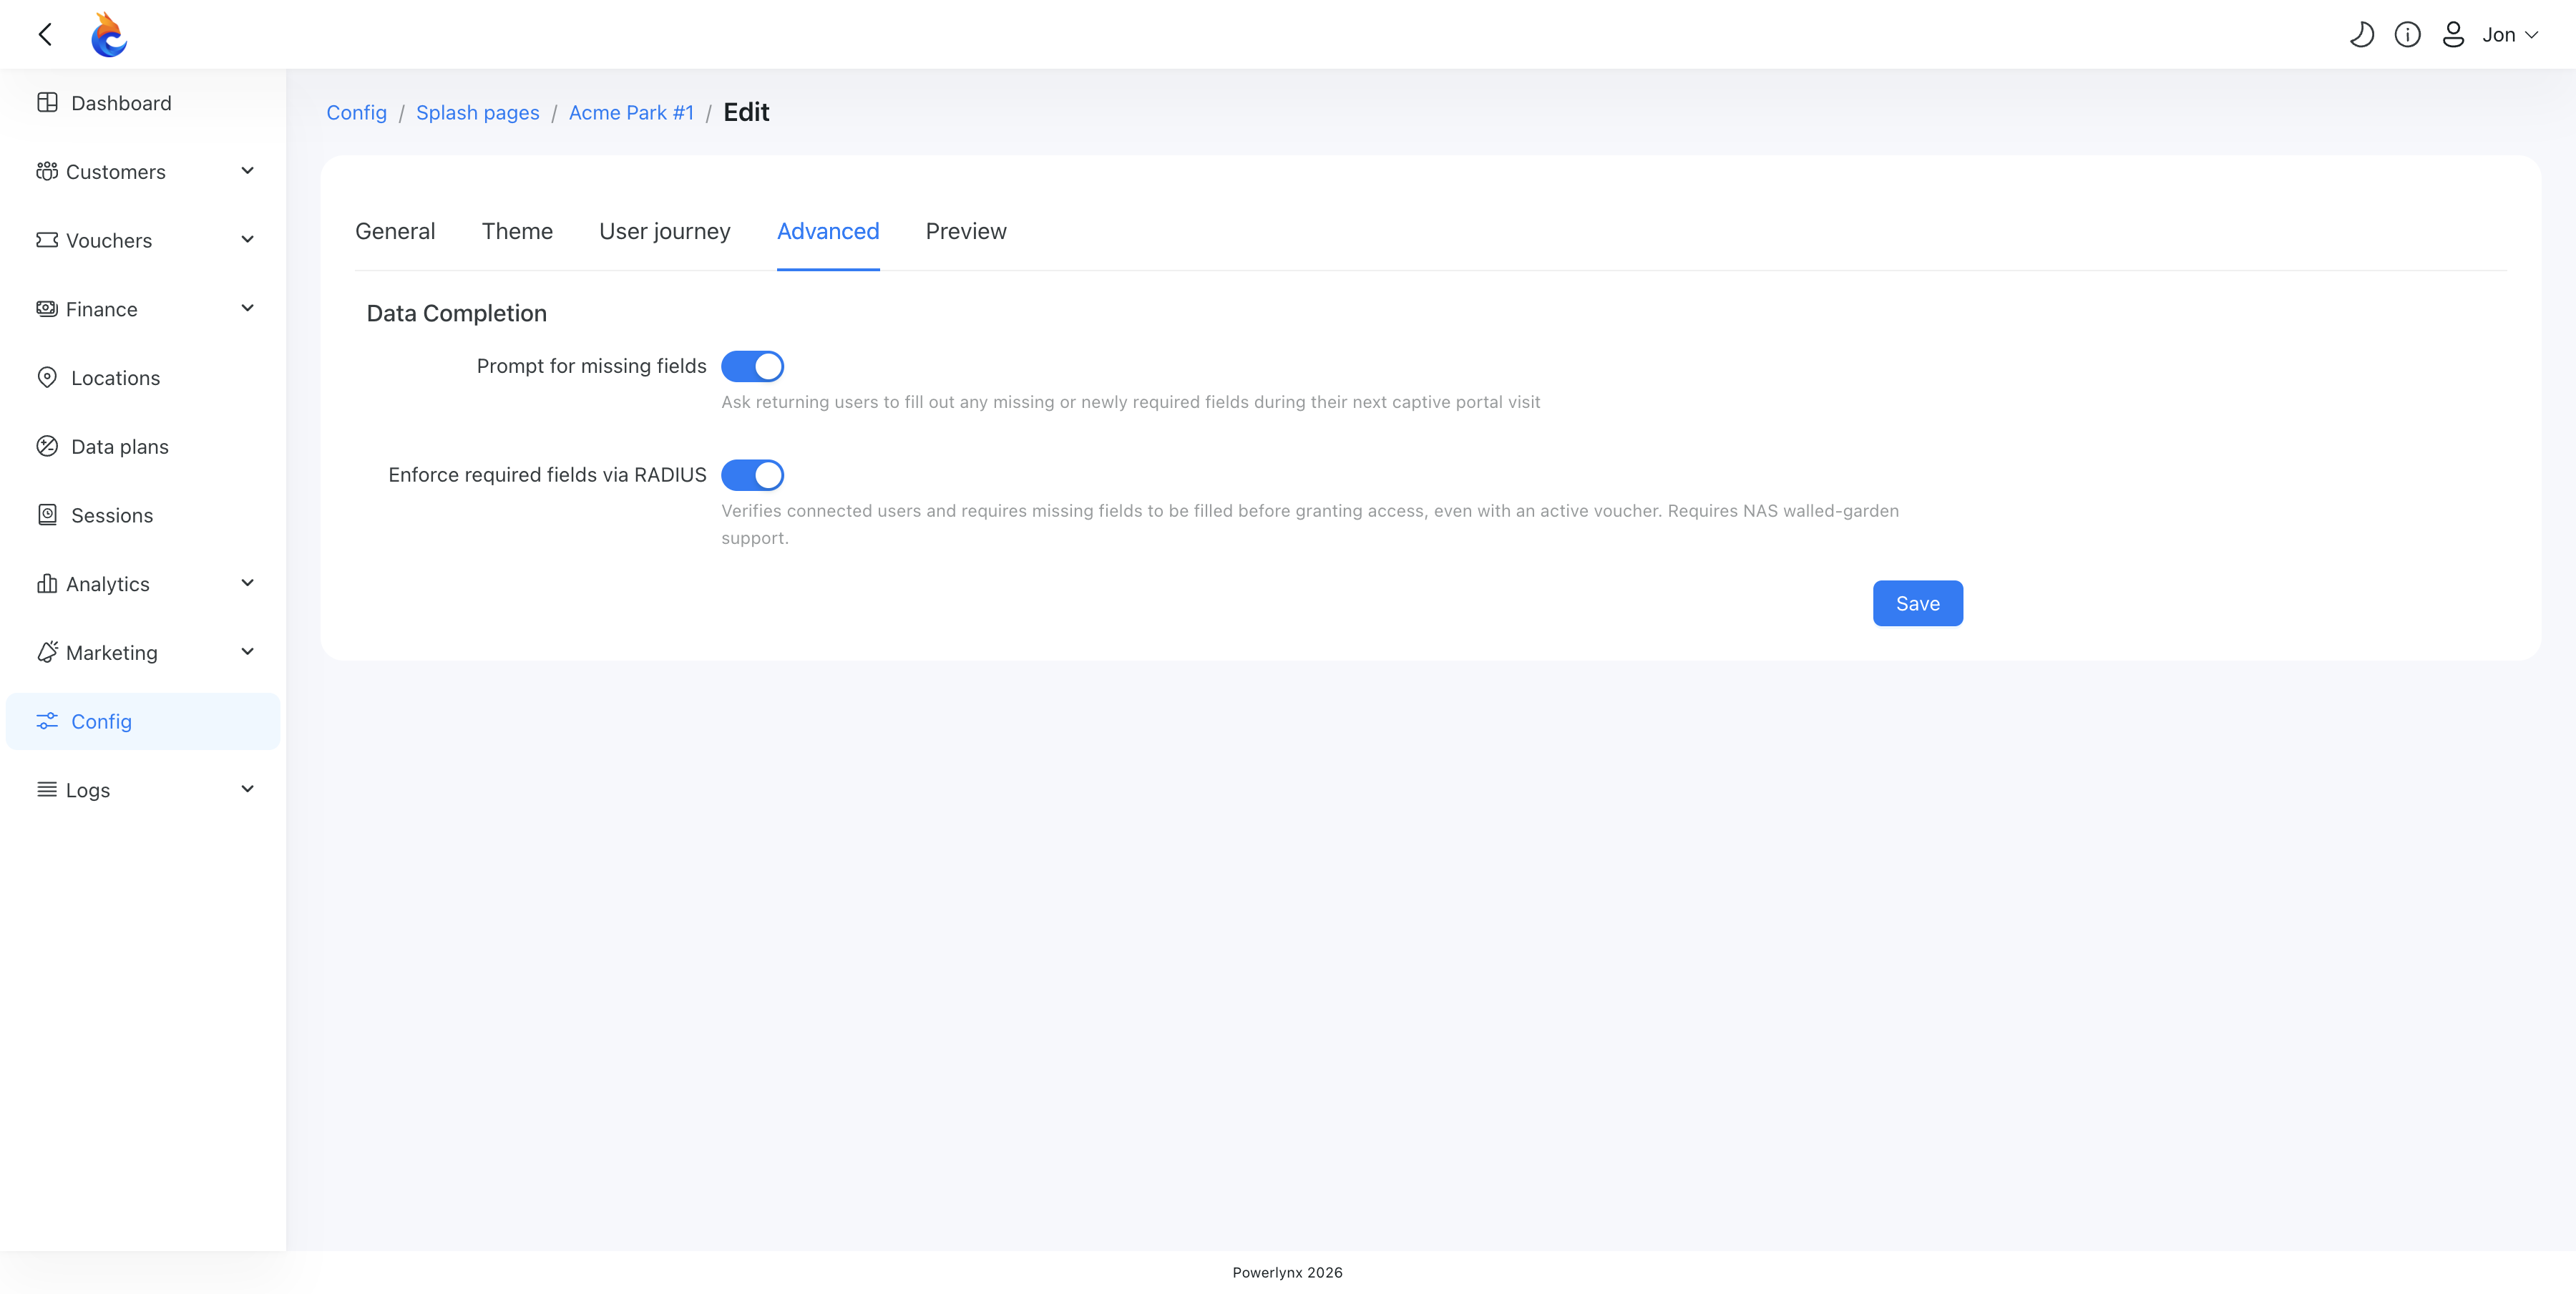
Task: Expand the Customers menu chevron
Action: tap(248, 171)
